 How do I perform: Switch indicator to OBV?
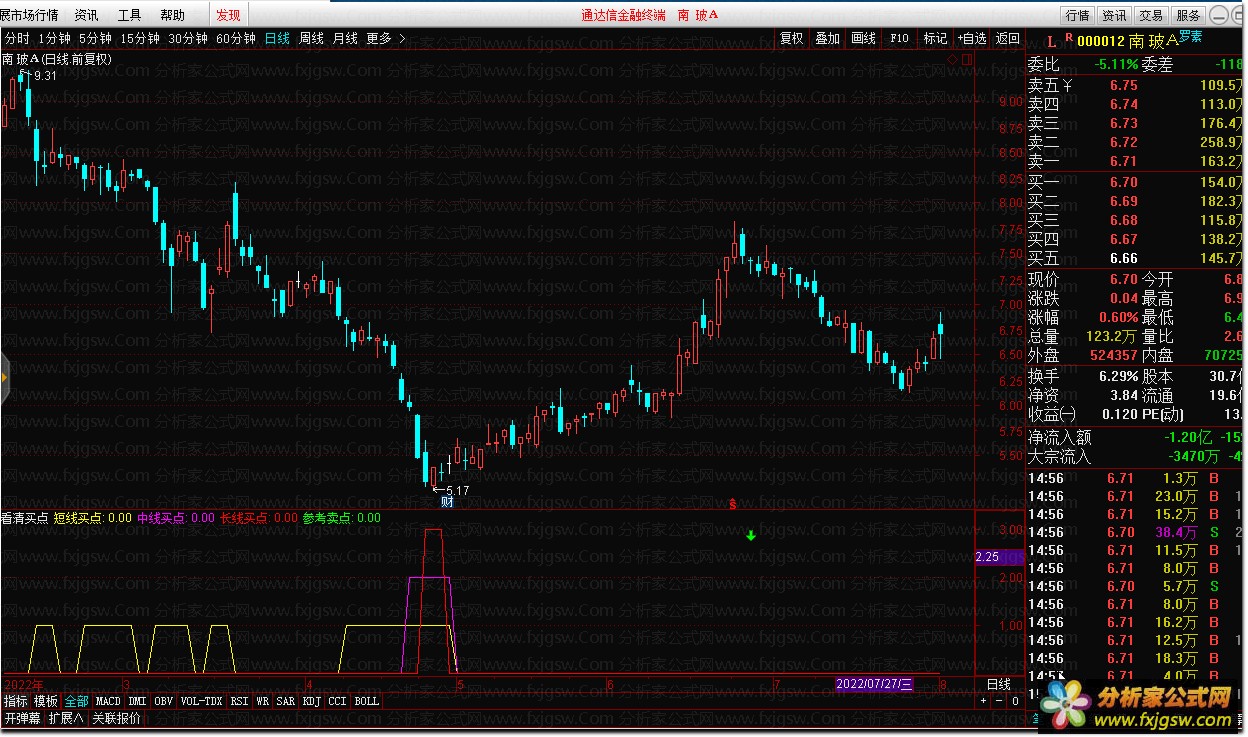(x=163, y=701)
